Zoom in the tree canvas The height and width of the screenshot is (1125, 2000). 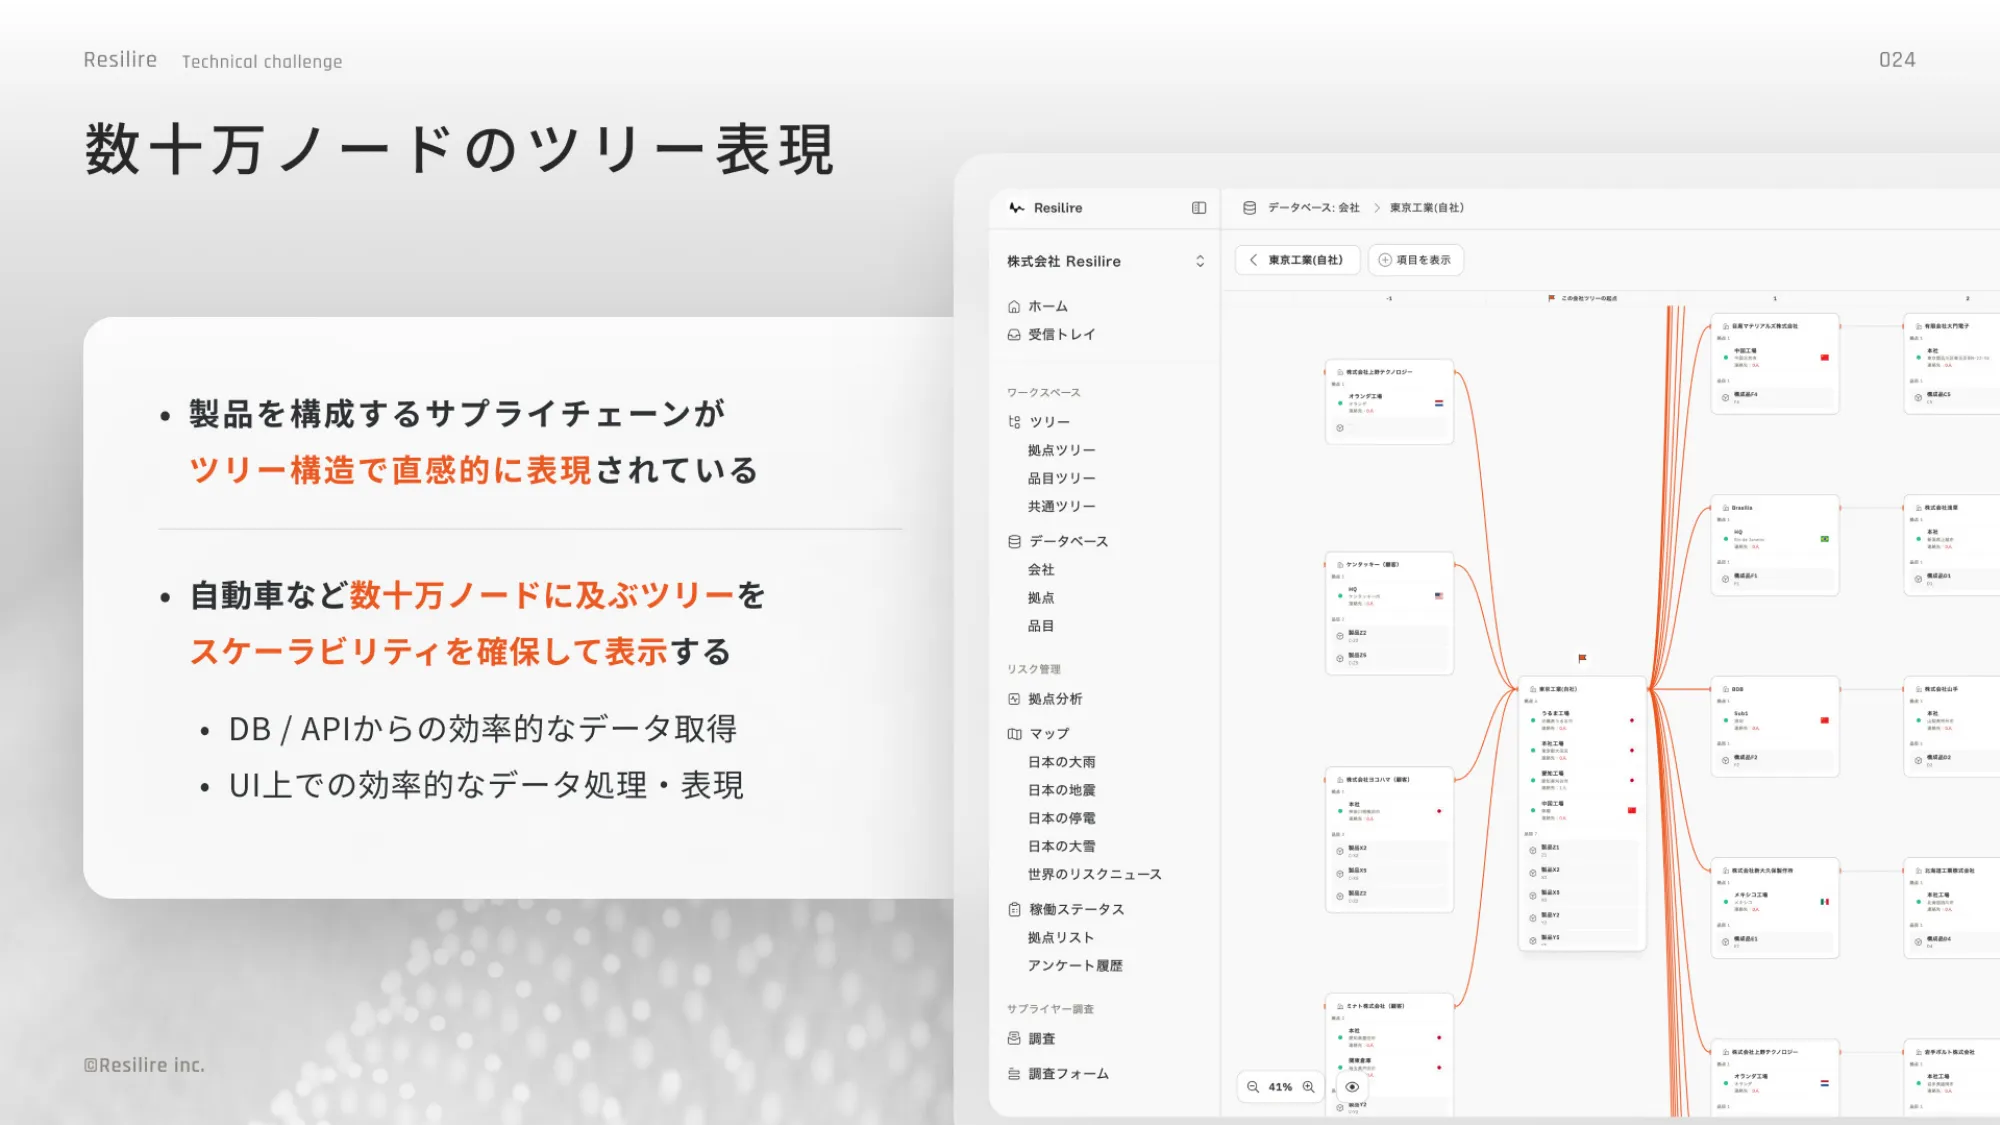1308,1087
